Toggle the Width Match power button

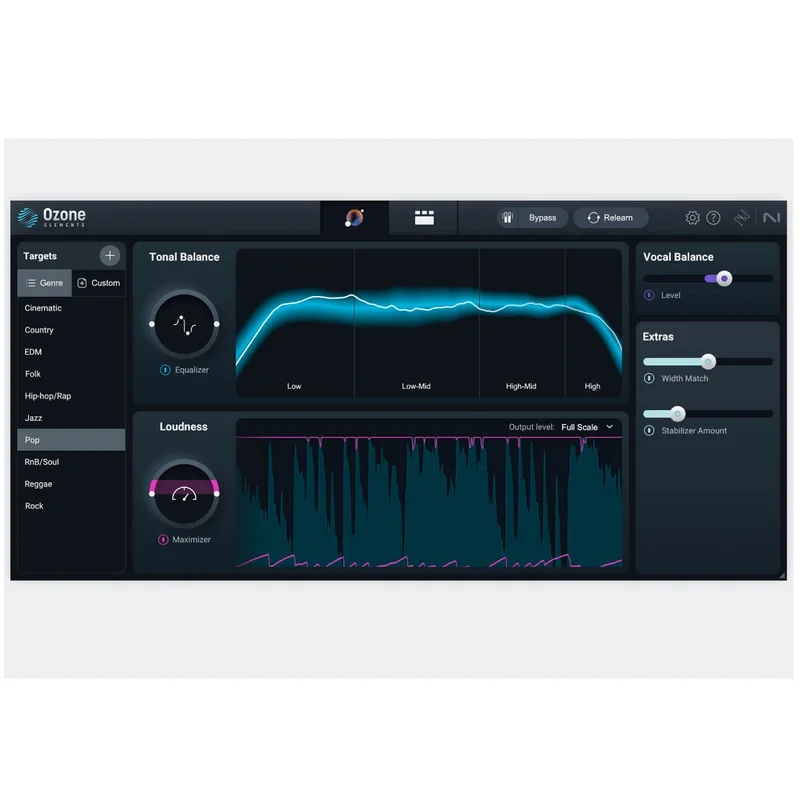(649, 378)
